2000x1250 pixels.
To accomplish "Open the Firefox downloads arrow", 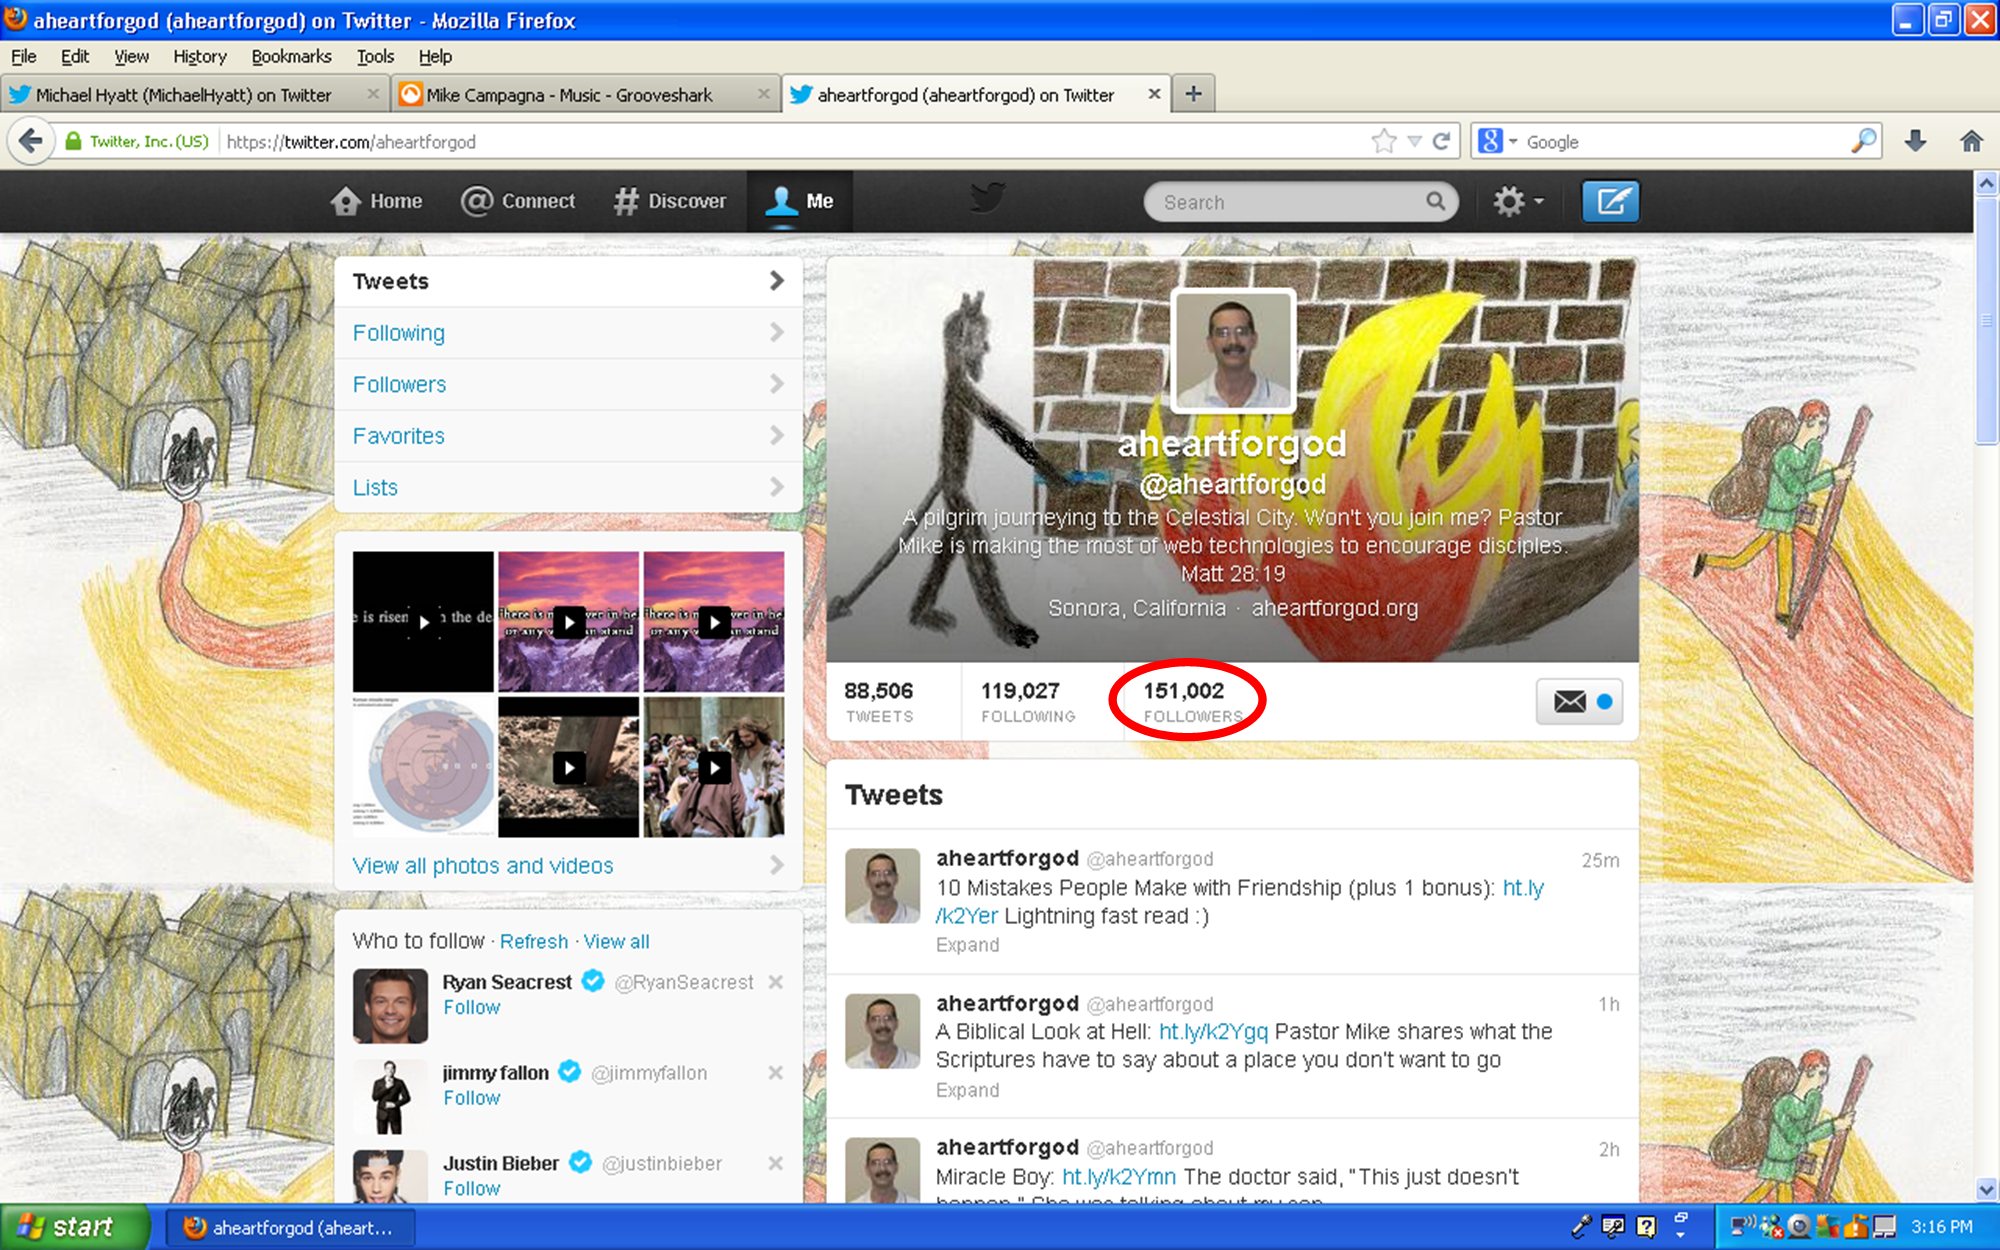I will tap(1915, 141).
